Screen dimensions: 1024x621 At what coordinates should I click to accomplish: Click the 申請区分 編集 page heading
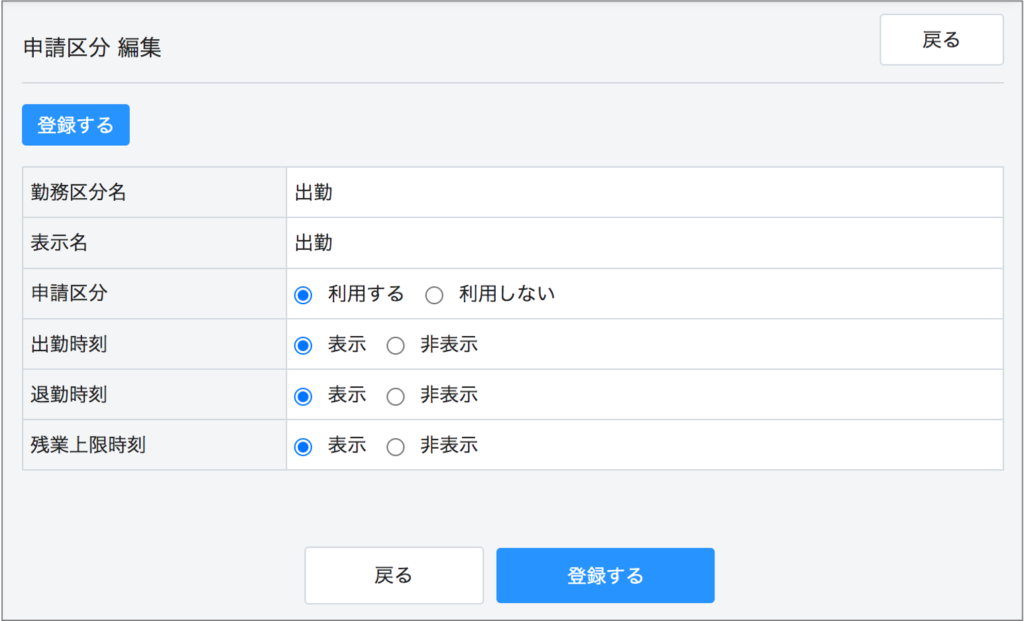[92, 48]
